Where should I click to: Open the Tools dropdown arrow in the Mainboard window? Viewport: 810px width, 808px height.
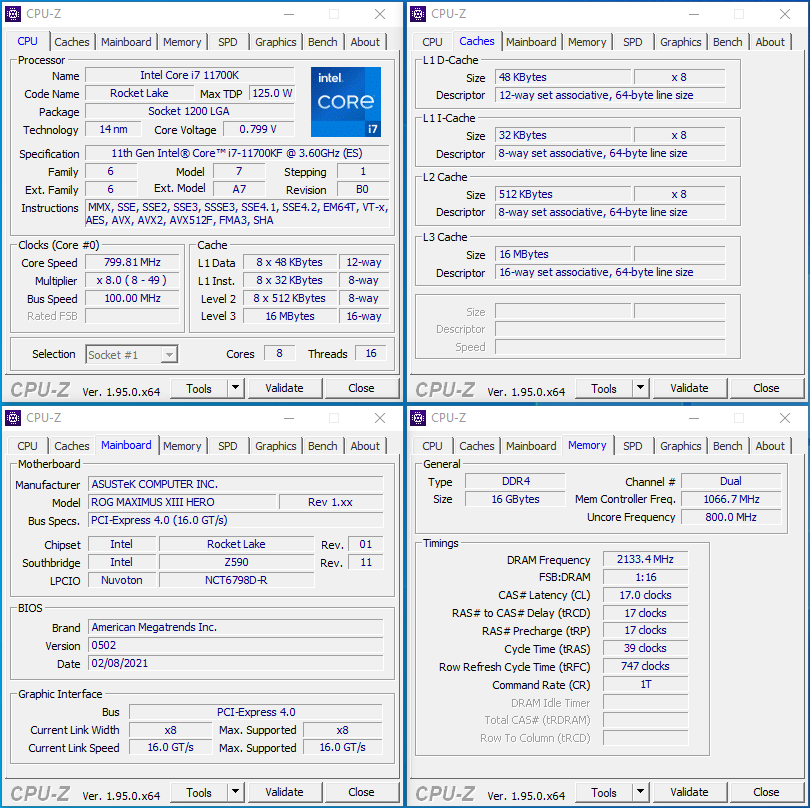(x=236, y=792)
